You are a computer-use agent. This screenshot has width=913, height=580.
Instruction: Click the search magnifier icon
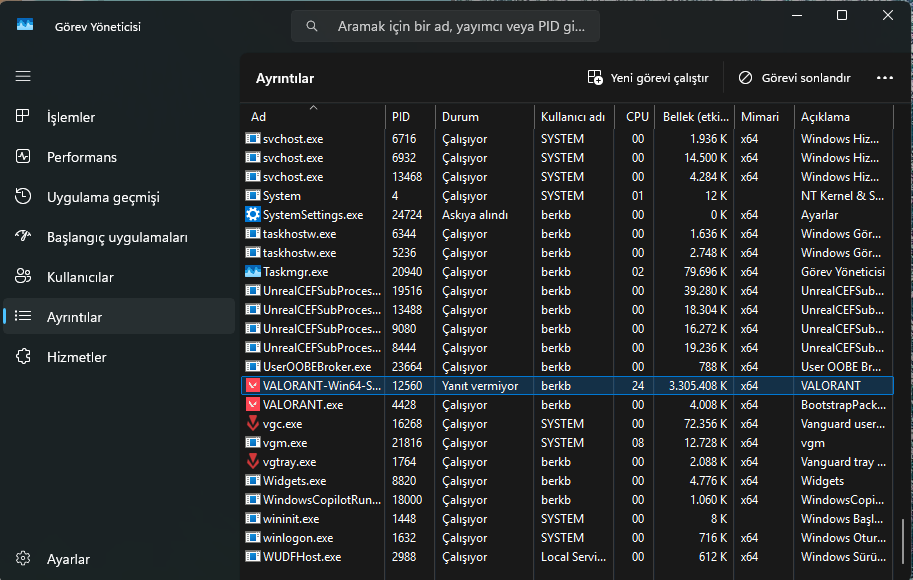click(x=312, y=26)
